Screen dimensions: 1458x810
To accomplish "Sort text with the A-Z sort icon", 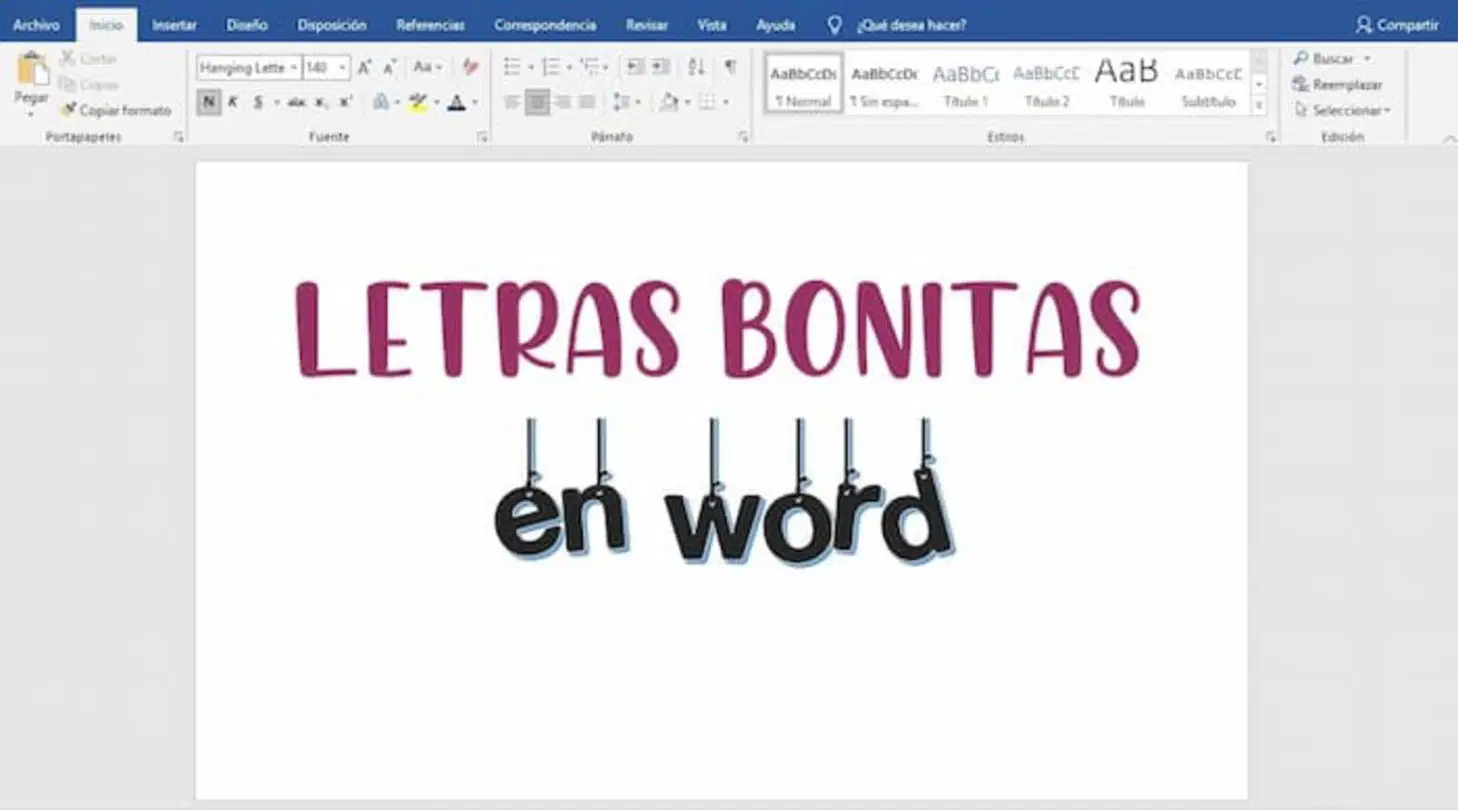I will pyautogui.click(x=696, y=67).
